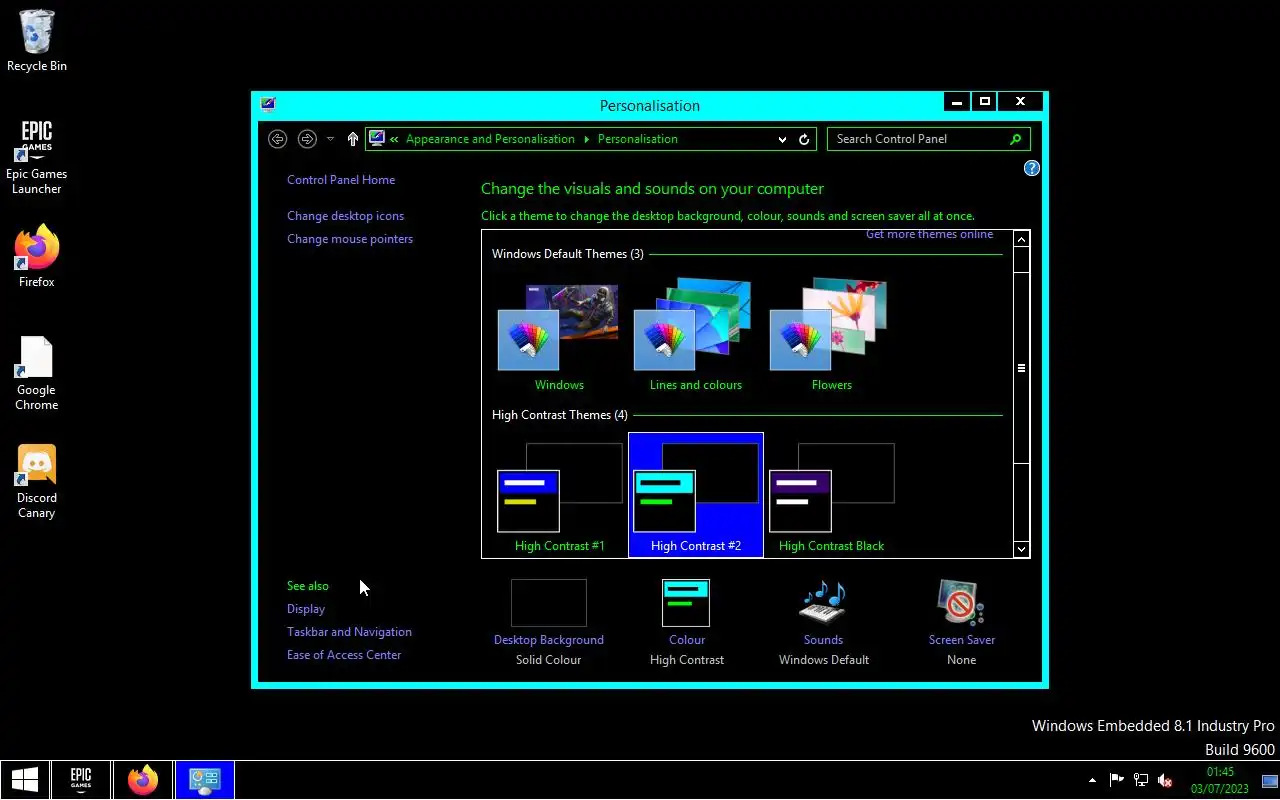Open the help question mark icon

click(x=1032, y=168)
